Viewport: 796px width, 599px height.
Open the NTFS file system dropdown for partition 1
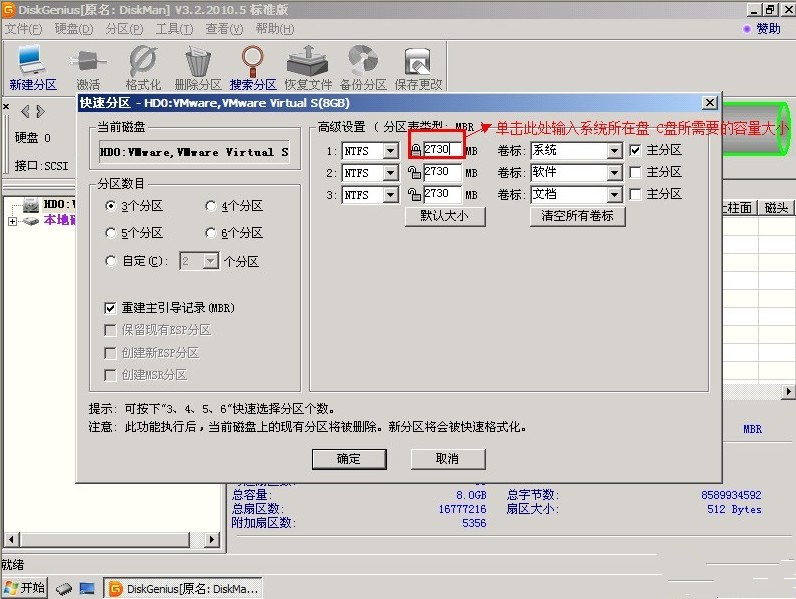(390, 151)
